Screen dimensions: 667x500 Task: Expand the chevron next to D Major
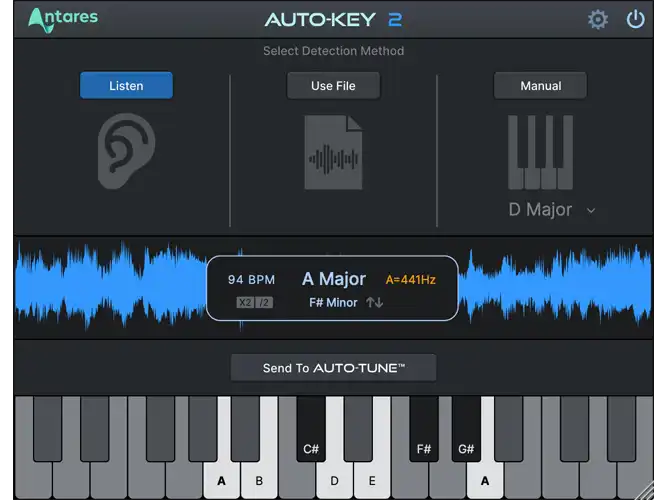591,210
